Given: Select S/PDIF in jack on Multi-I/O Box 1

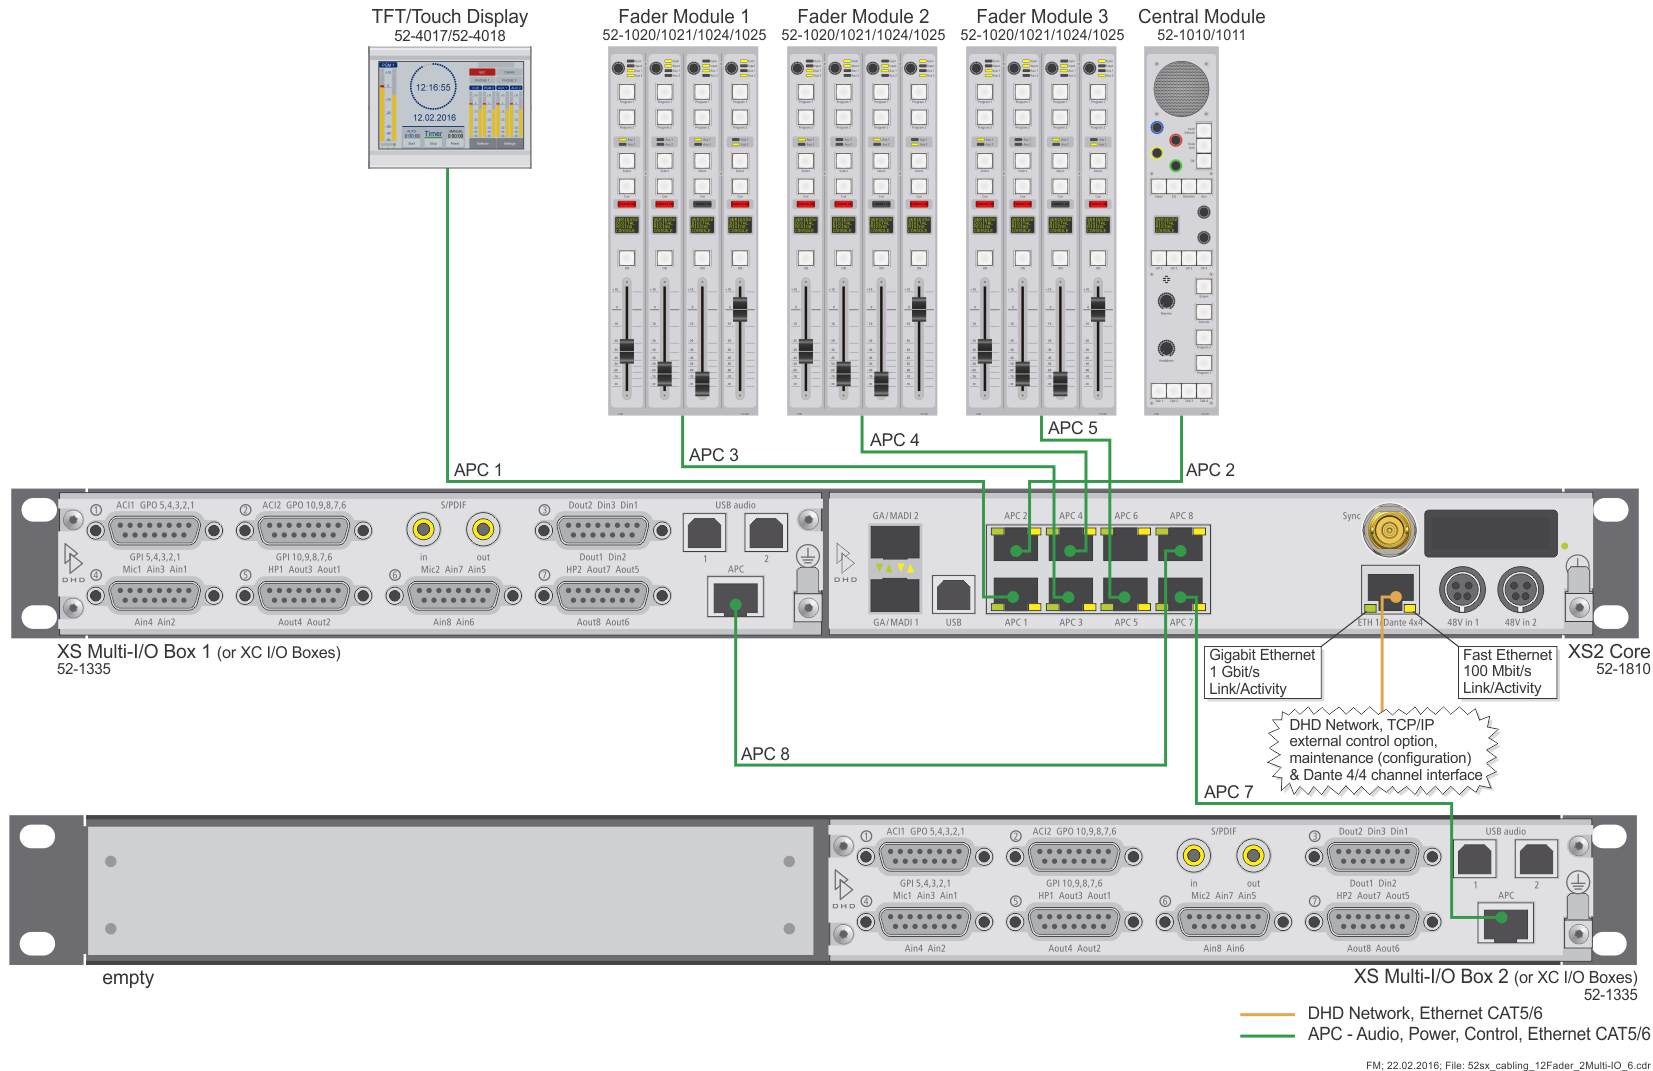Looking at the screenshot, I should [424, 529].
